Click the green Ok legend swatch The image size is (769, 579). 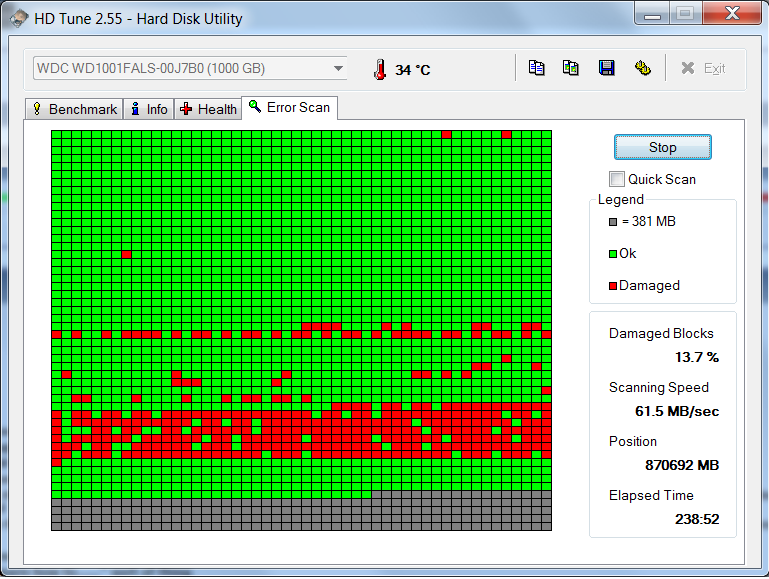[613, 253]
